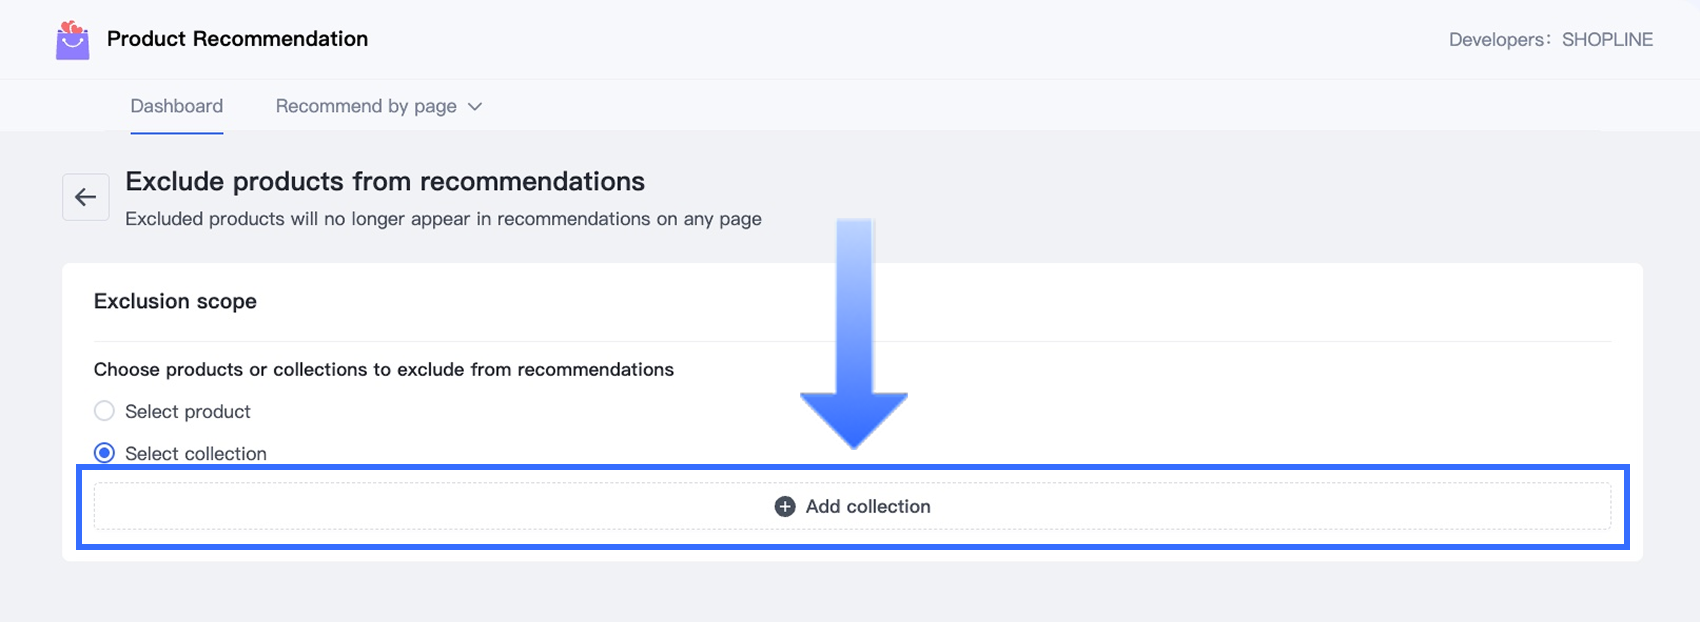Click the 'Select collection' option label
The image size is (1700, 622).
tap(196, 454)
